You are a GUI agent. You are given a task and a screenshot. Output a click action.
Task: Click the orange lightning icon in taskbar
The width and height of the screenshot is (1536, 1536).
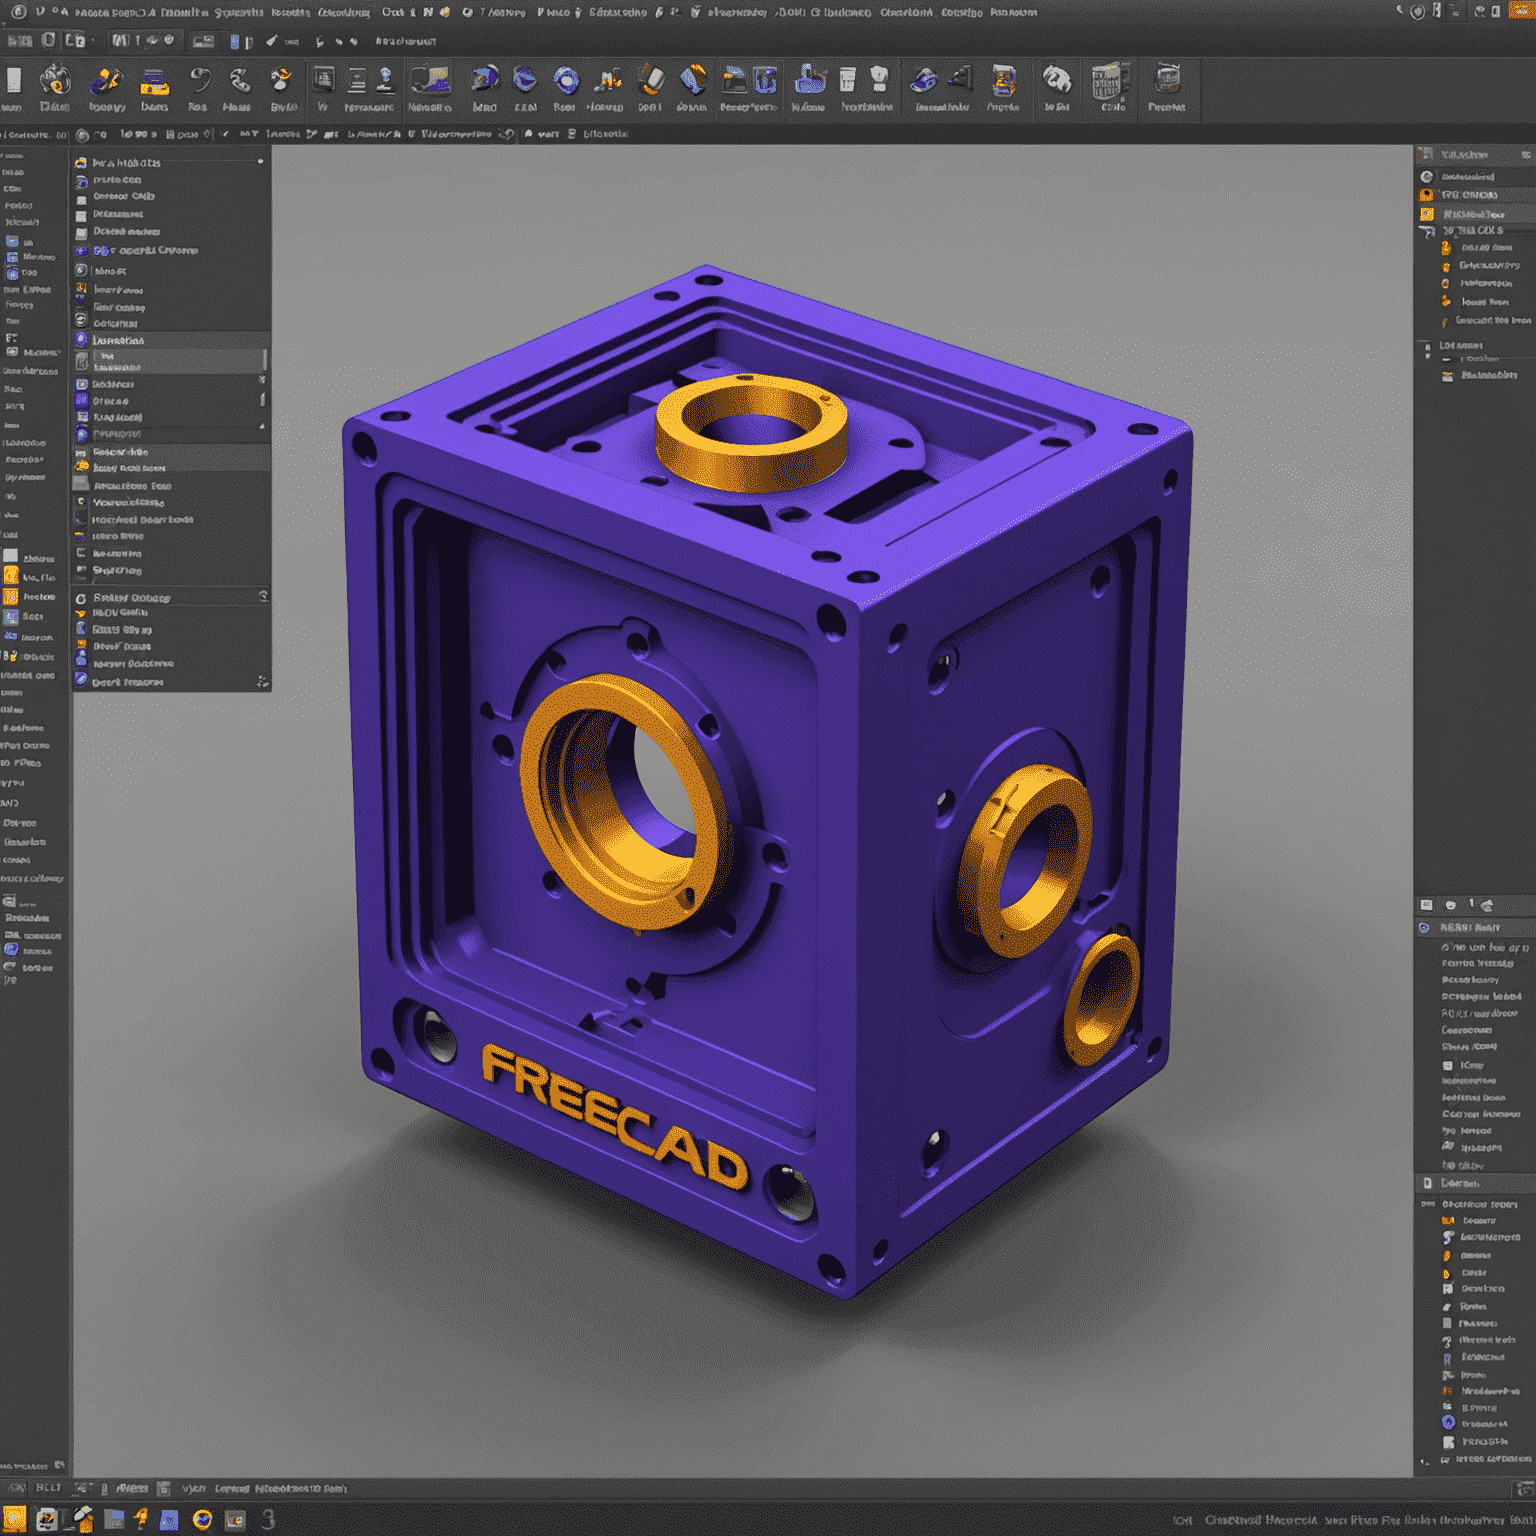(x=141, y=1519)
